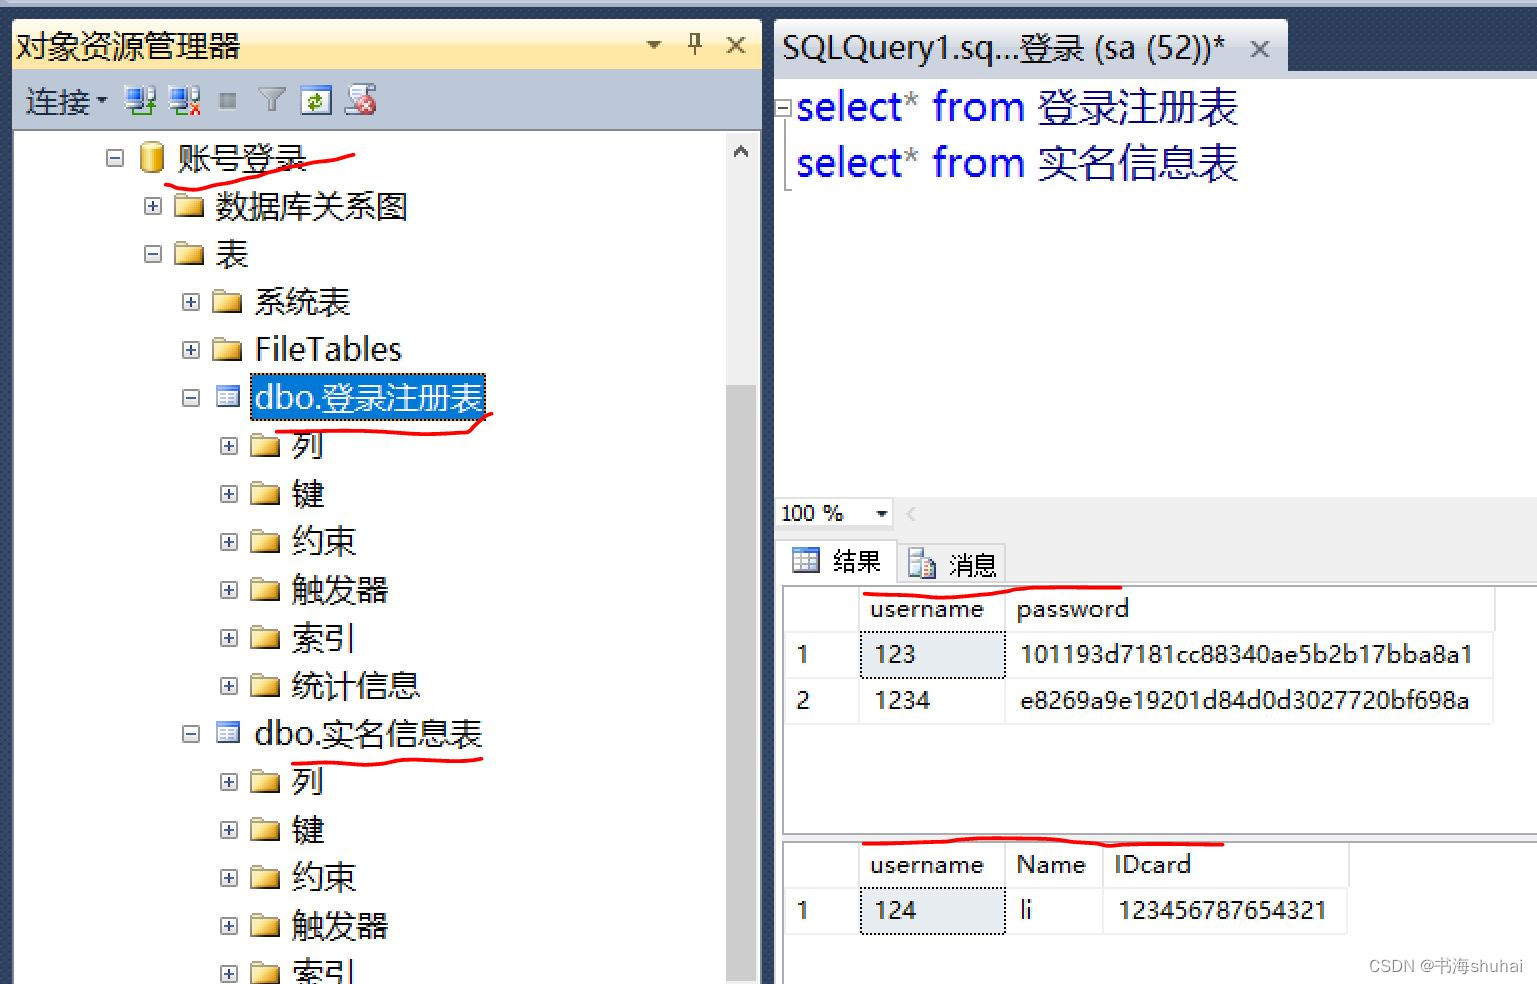The width and height of the screenshot is (1537, 984).
Task: Select 触发器 under dbo.实名信息表
Action: click(340, 925)
